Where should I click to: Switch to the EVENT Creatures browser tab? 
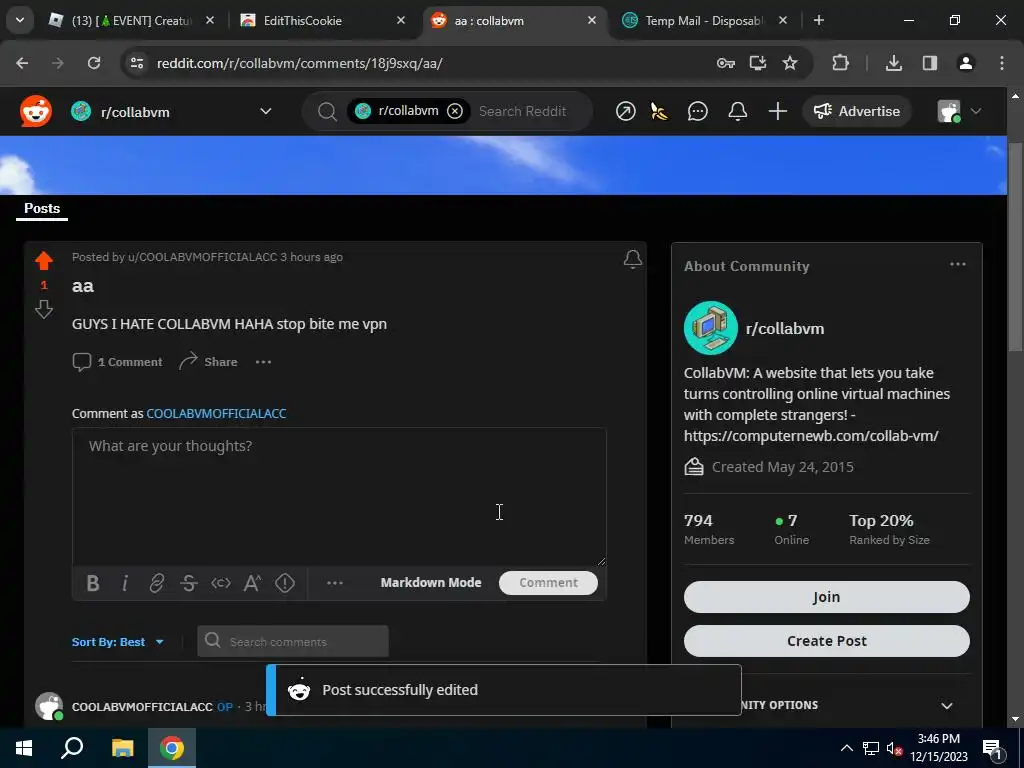tap(131, 21)
